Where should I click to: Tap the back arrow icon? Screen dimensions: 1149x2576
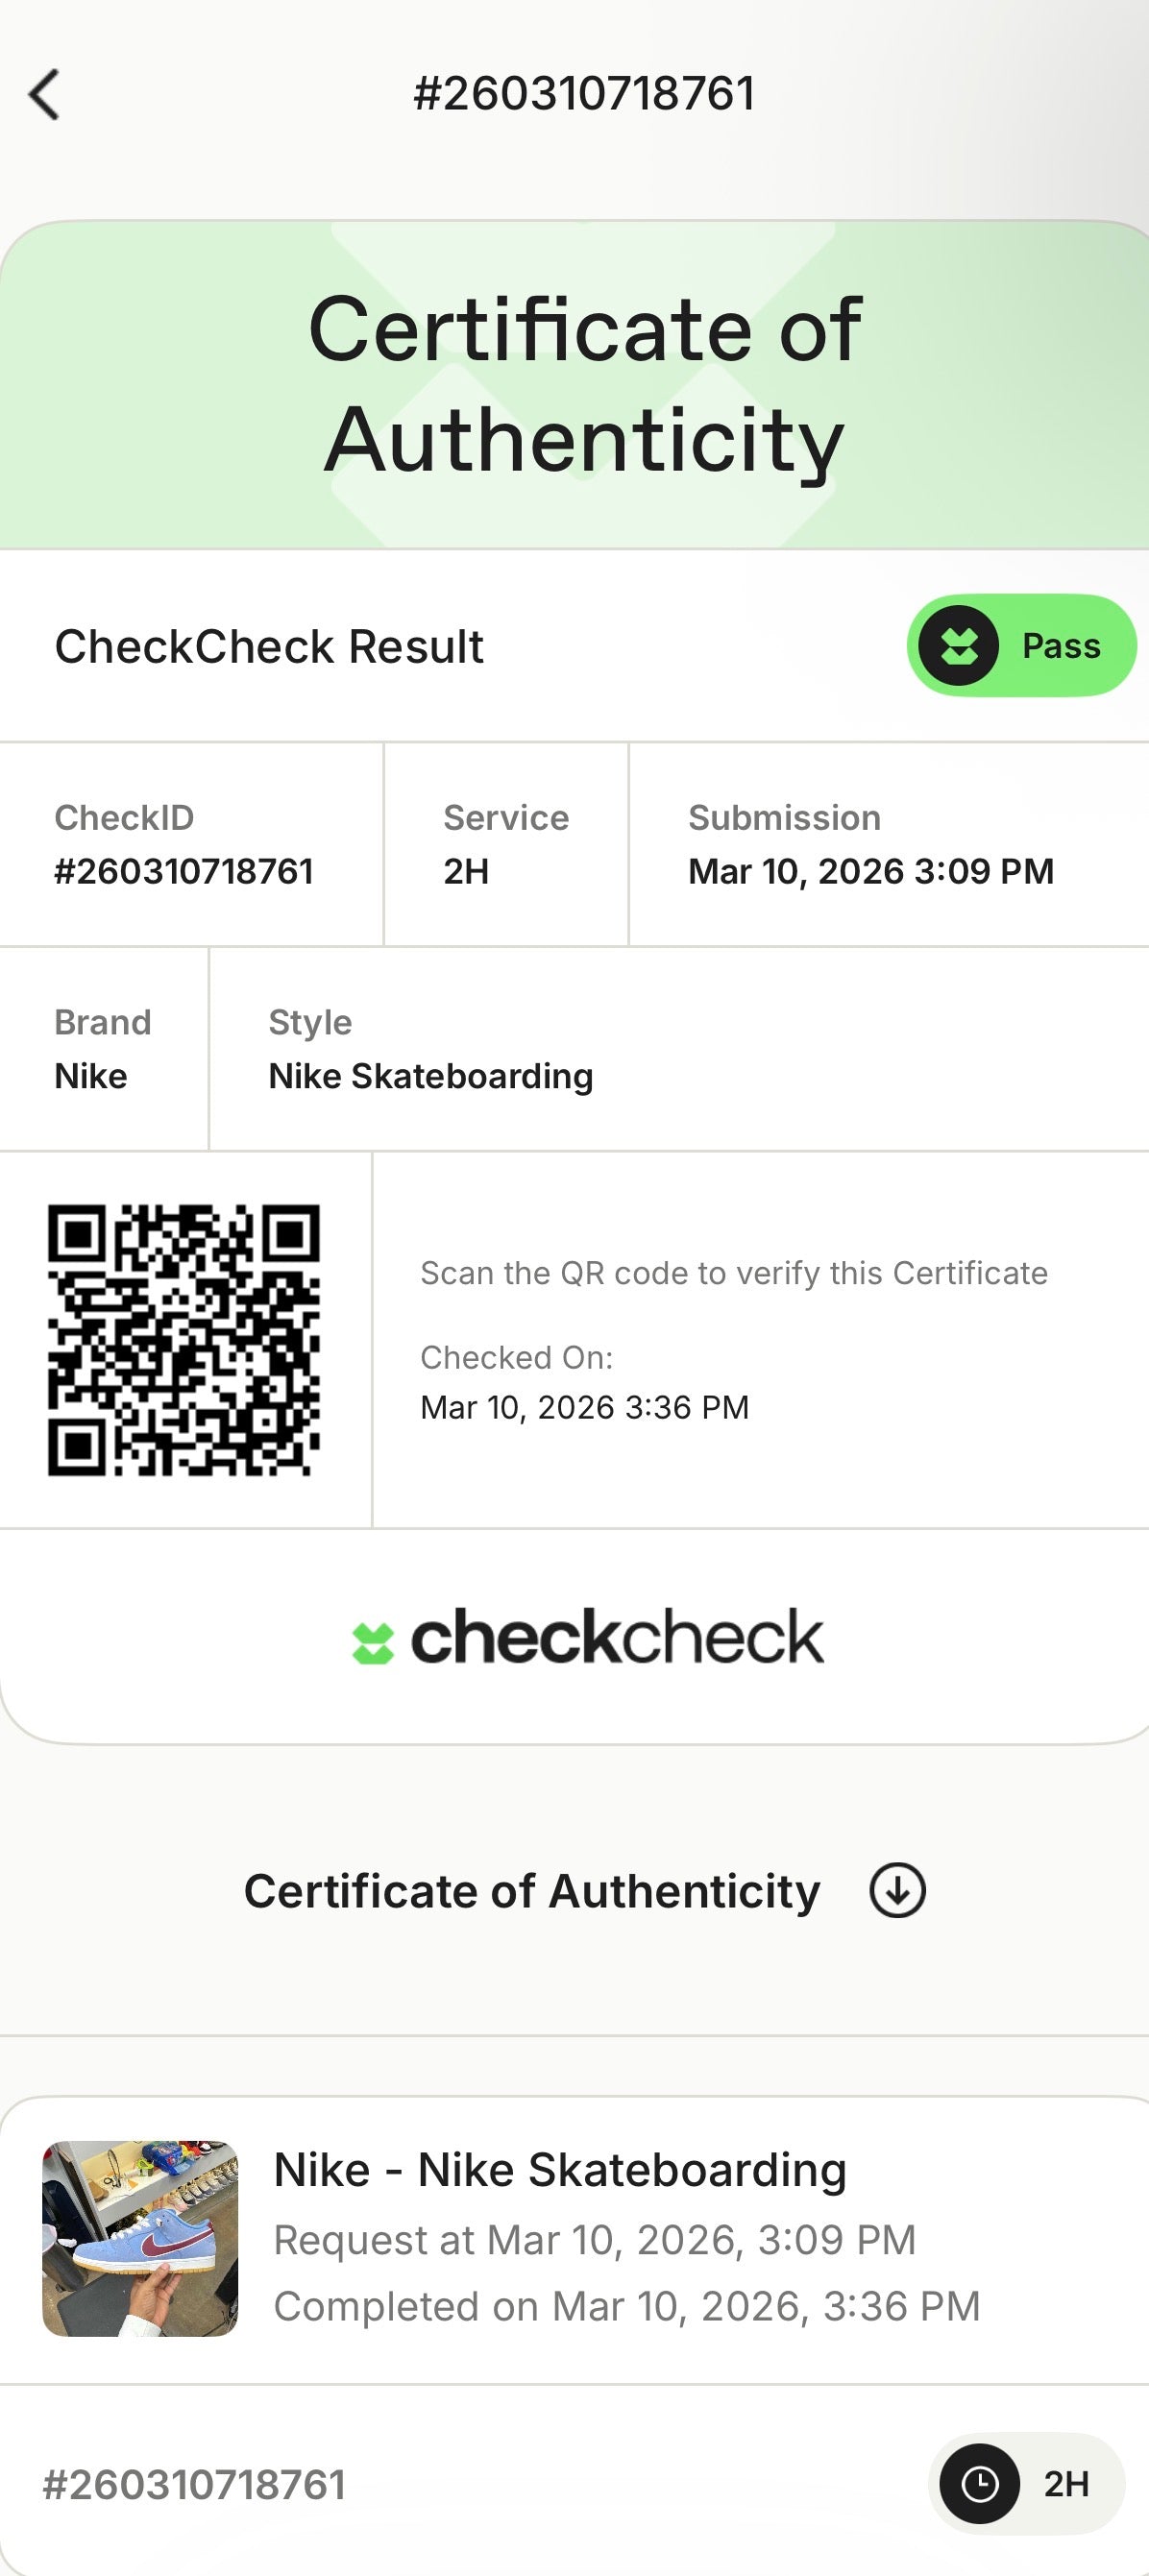[44, 95]
